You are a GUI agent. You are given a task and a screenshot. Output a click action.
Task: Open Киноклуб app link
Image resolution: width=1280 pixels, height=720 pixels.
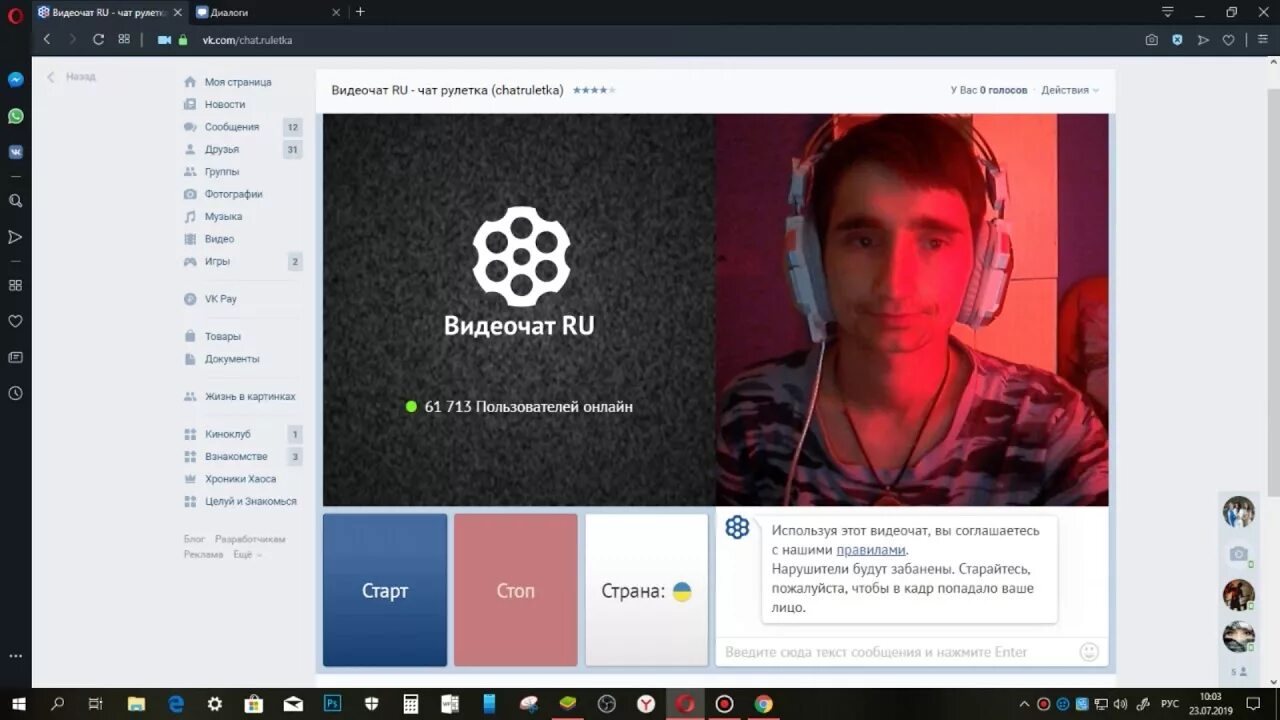pyautogui.click(x=227, y=434)
